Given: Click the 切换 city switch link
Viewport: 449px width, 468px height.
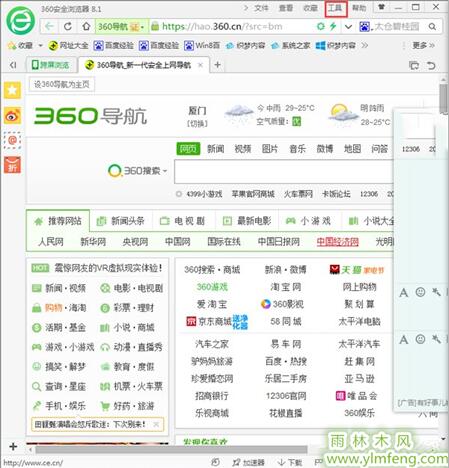Looking at the screenshot, I should point(197,124).
